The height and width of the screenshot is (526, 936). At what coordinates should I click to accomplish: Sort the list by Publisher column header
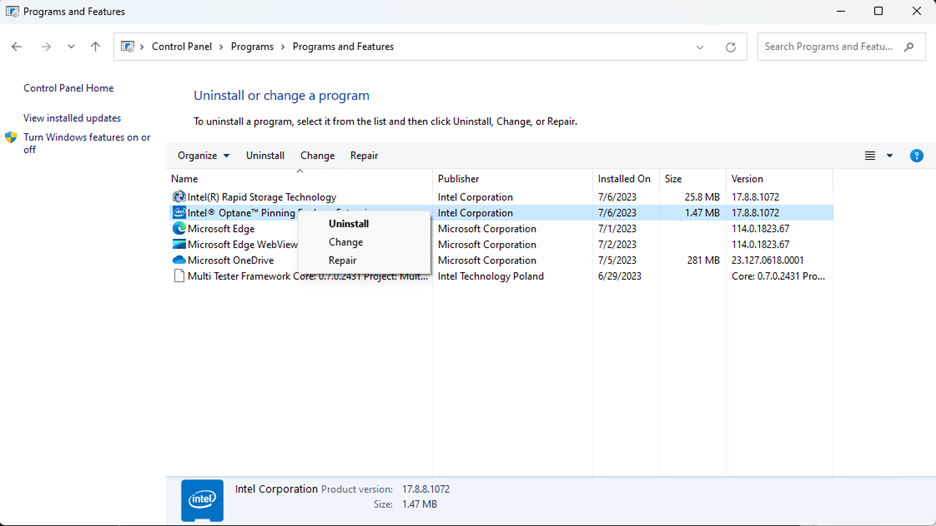click(458, 179)
